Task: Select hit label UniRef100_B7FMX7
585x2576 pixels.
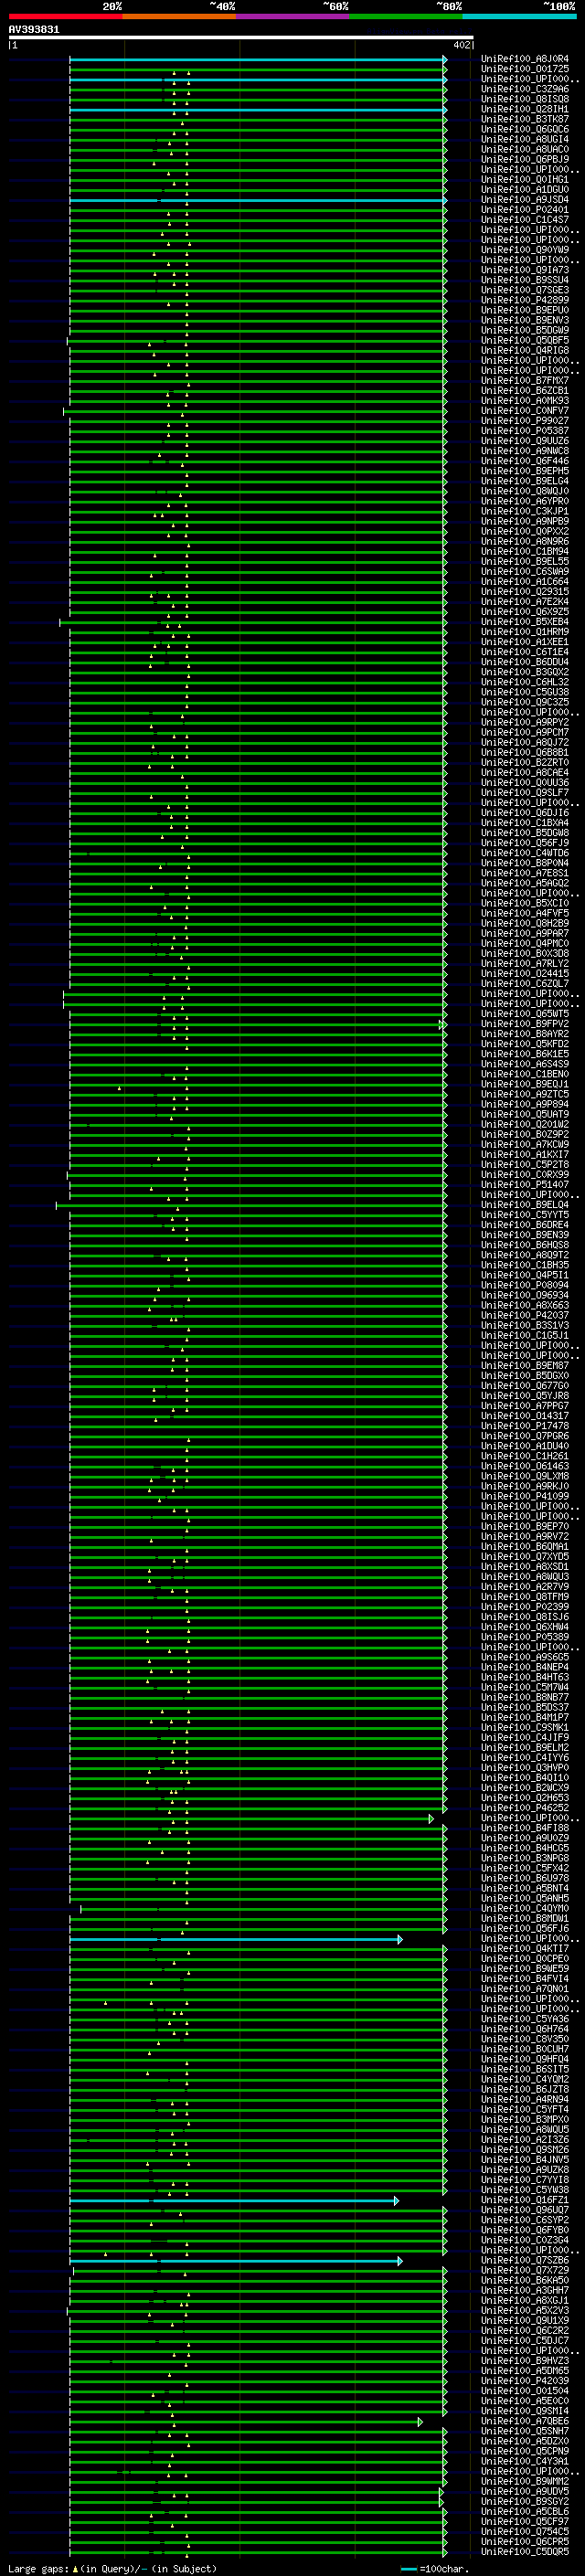Action: click(x=524, y=381)
